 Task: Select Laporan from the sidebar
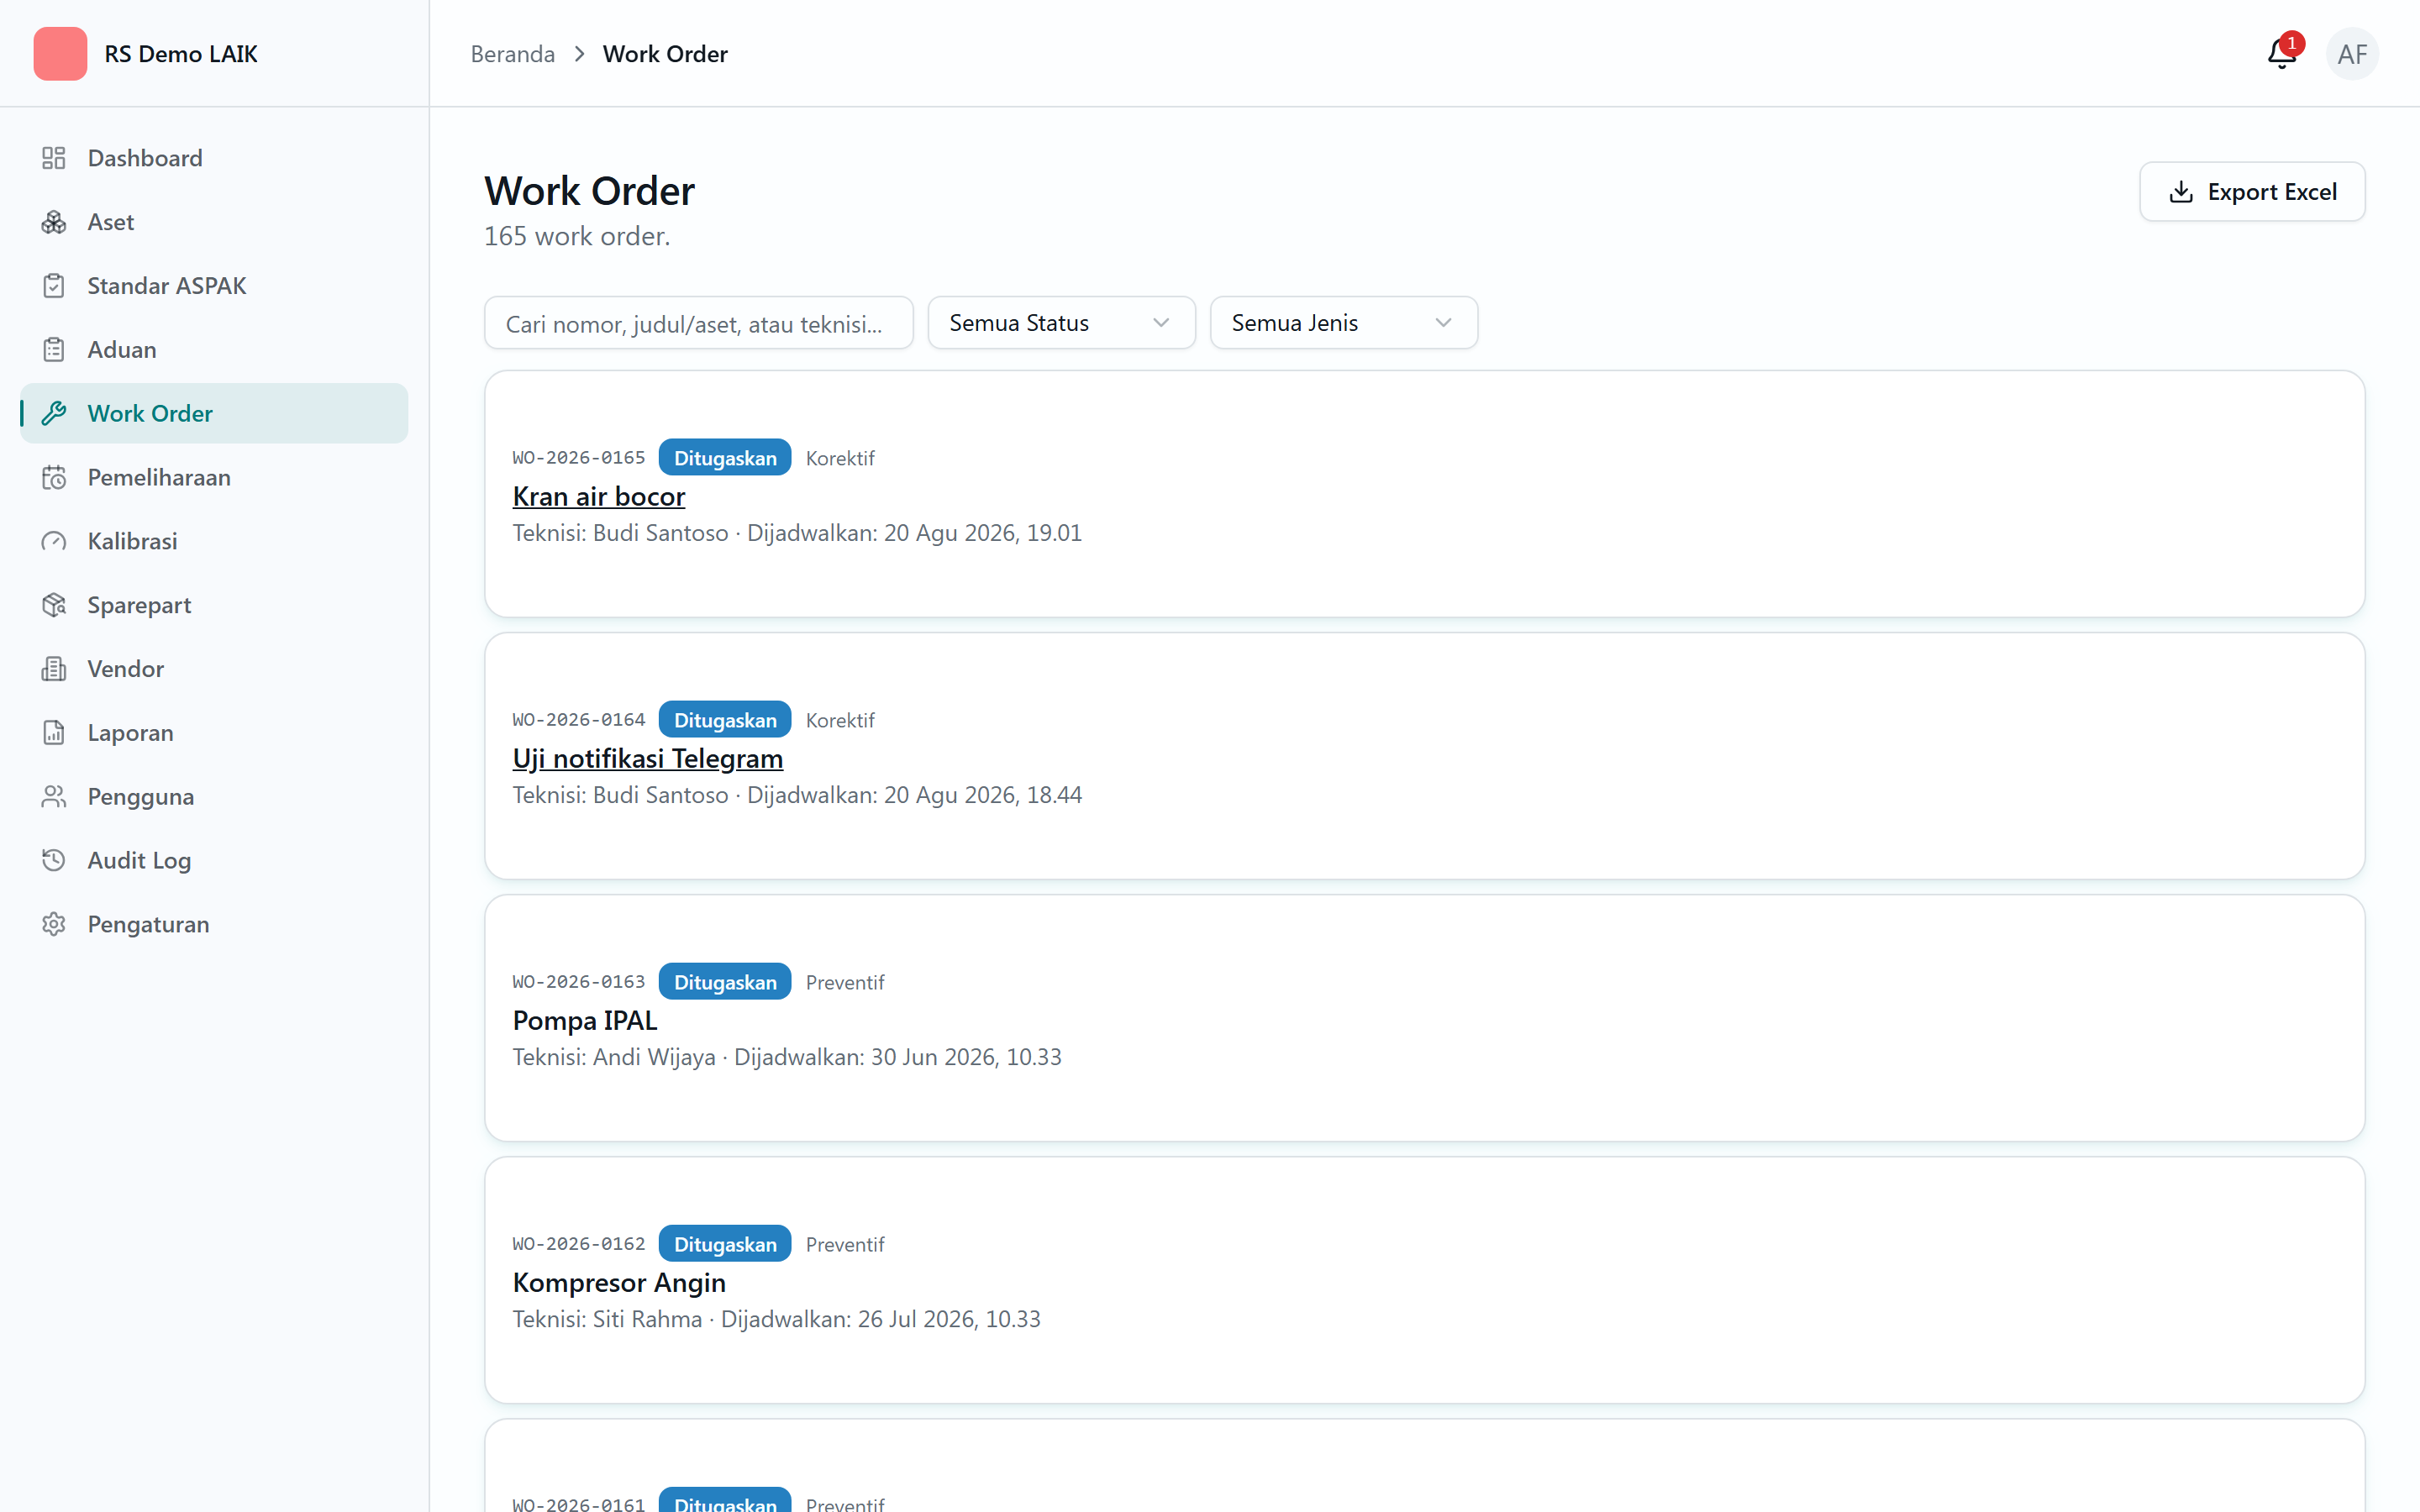click(214, 733)
